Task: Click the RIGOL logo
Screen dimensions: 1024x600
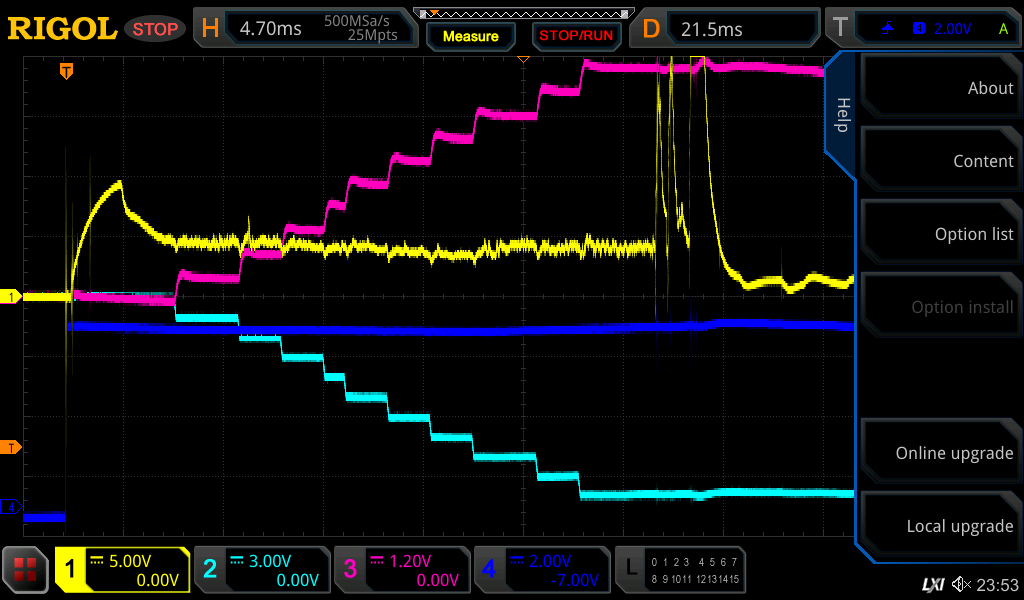Action: click(x=62, y=29)
